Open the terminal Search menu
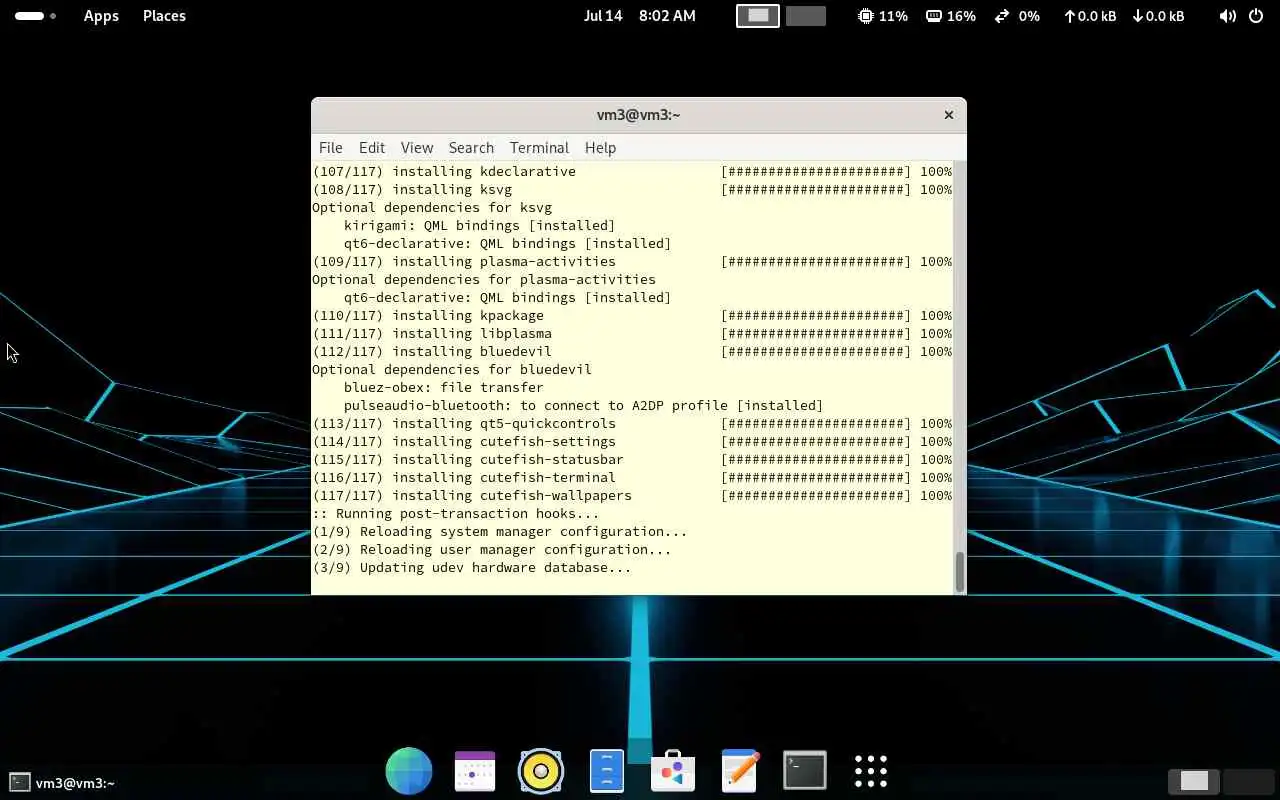 coord(471,147)
